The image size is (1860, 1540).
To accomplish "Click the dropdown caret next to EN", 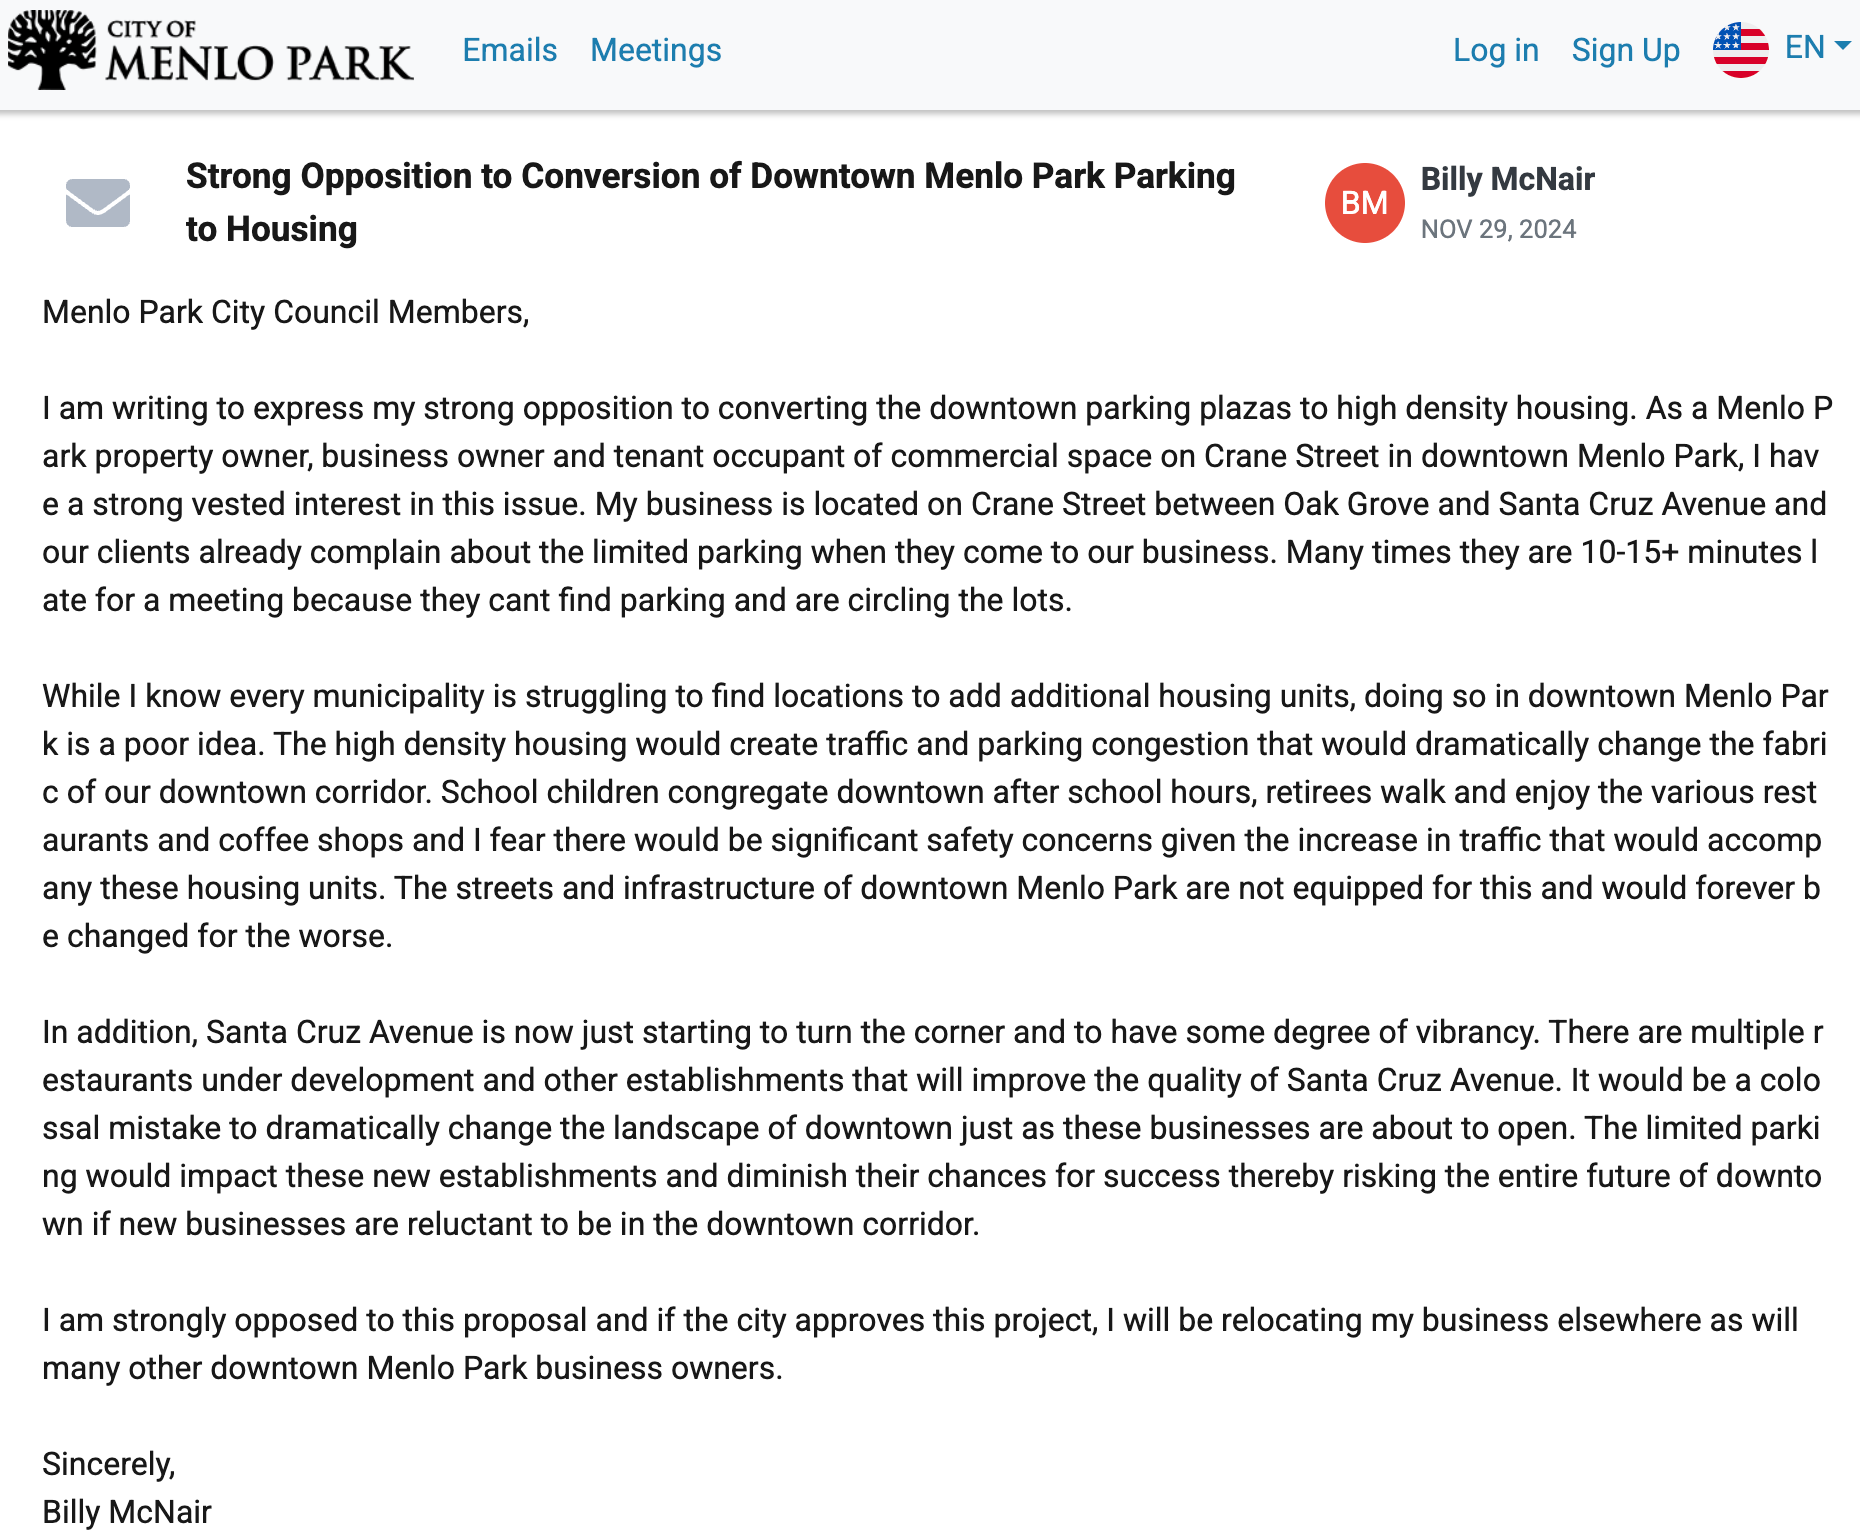I will (x=1842, y=46).
